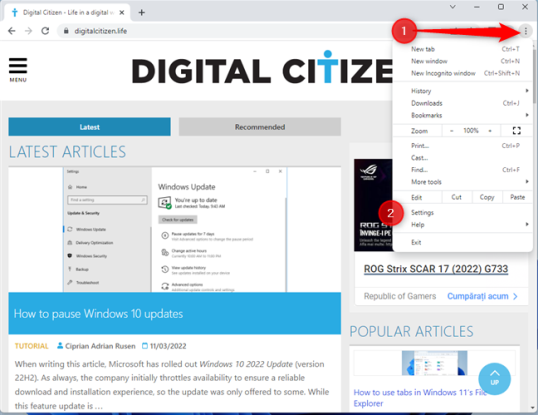This screenshot has width=538, height=415.
Task: Click Cut in the Edit row
Action: pos(456,197)
